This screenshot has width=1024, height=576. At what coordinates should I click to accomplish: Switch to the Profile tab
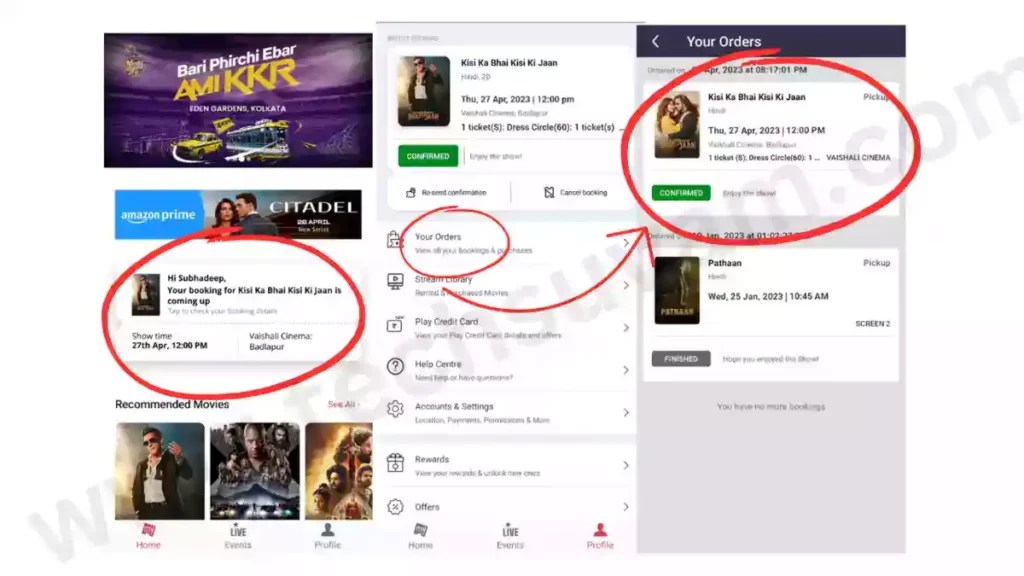click(x=599, y=528)
